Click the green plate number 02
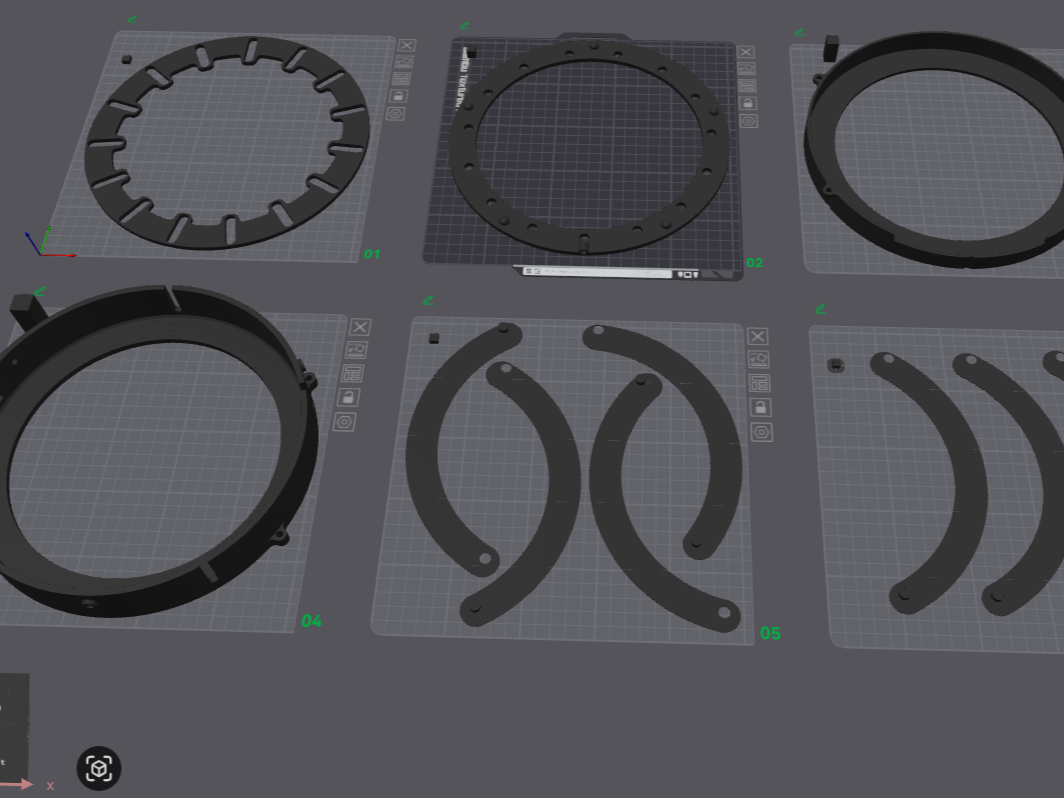Viewport: 1064px width, 798px height. (755, 263)
